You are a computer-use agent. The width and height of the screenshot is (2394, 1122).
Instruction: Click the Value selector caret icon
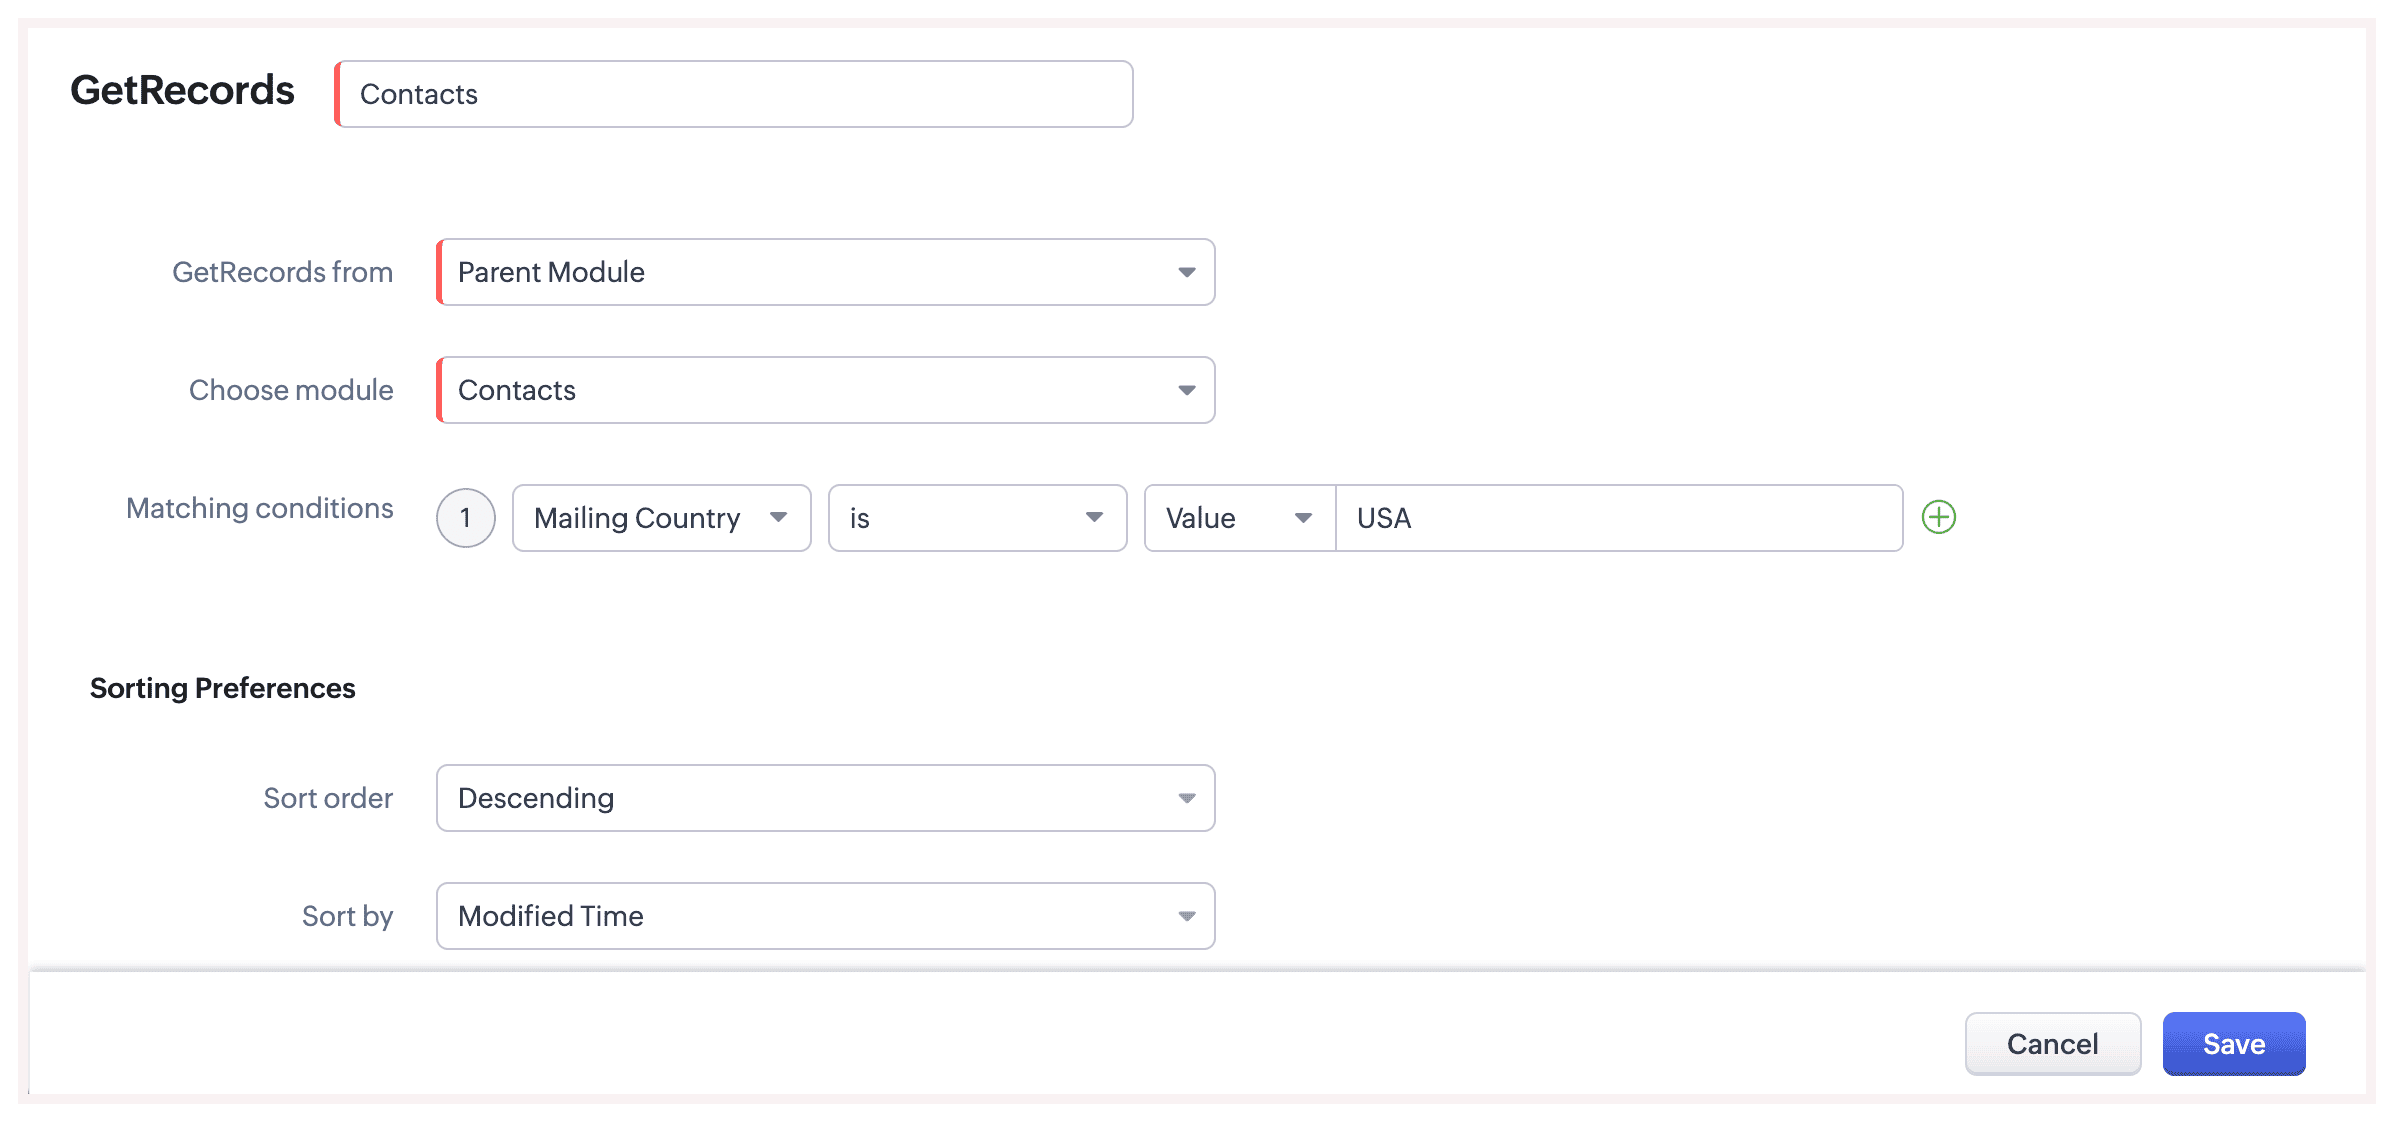(x=1303, y=518)
